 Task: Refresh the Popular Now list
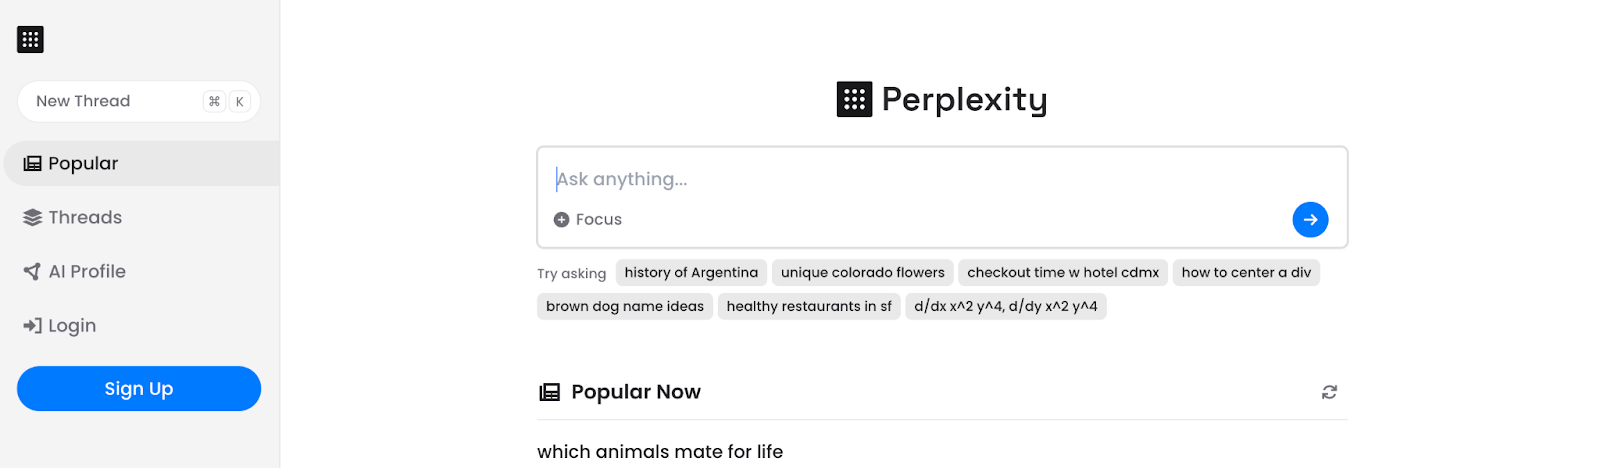(1329, 392)
